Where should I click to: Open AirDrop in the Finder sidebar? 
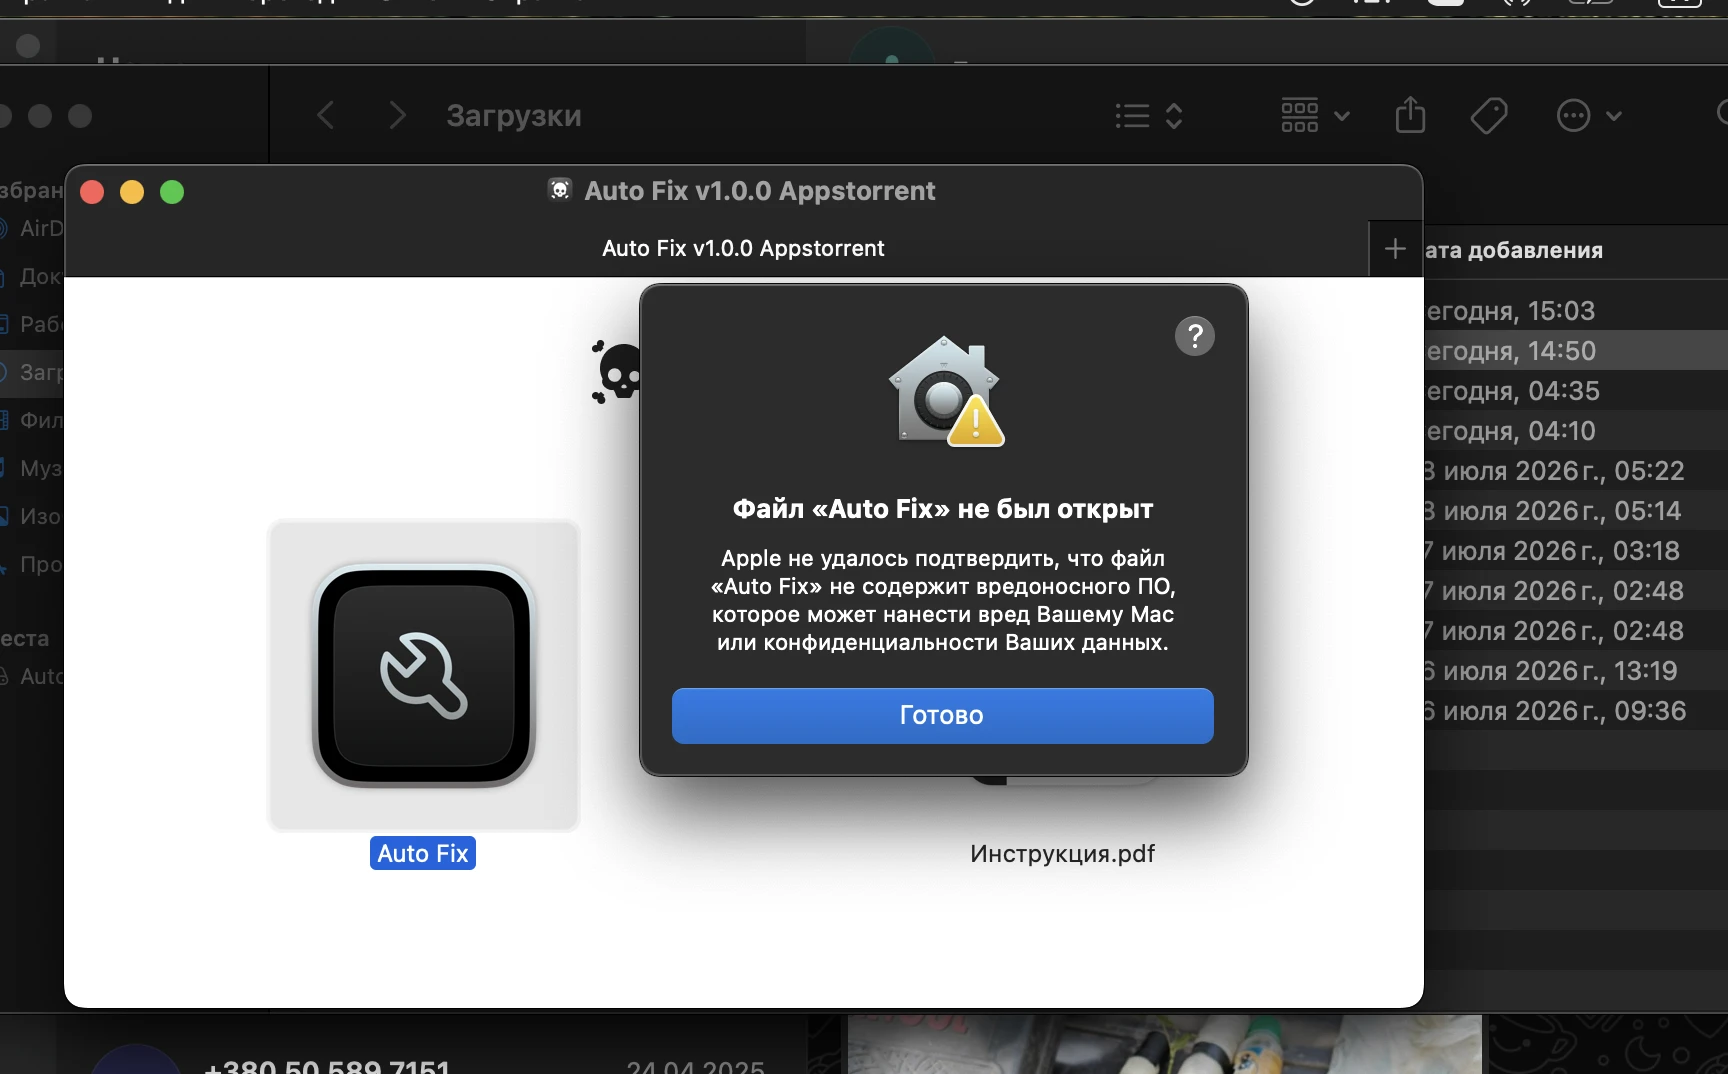32,228
